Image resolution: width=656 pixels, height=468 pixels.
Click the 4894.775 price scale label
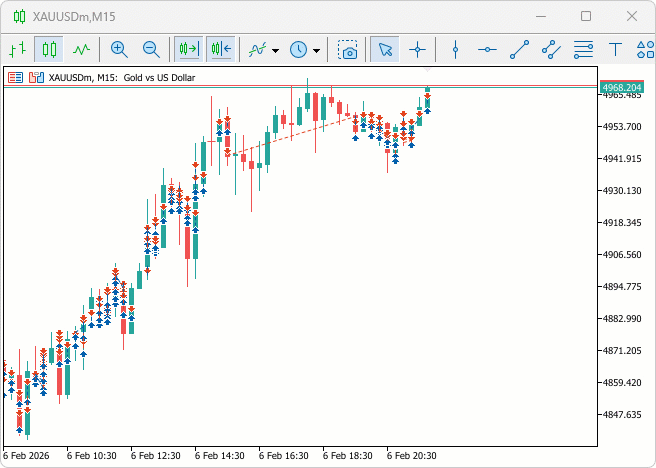pyautogui.click(x=622, y=286)
